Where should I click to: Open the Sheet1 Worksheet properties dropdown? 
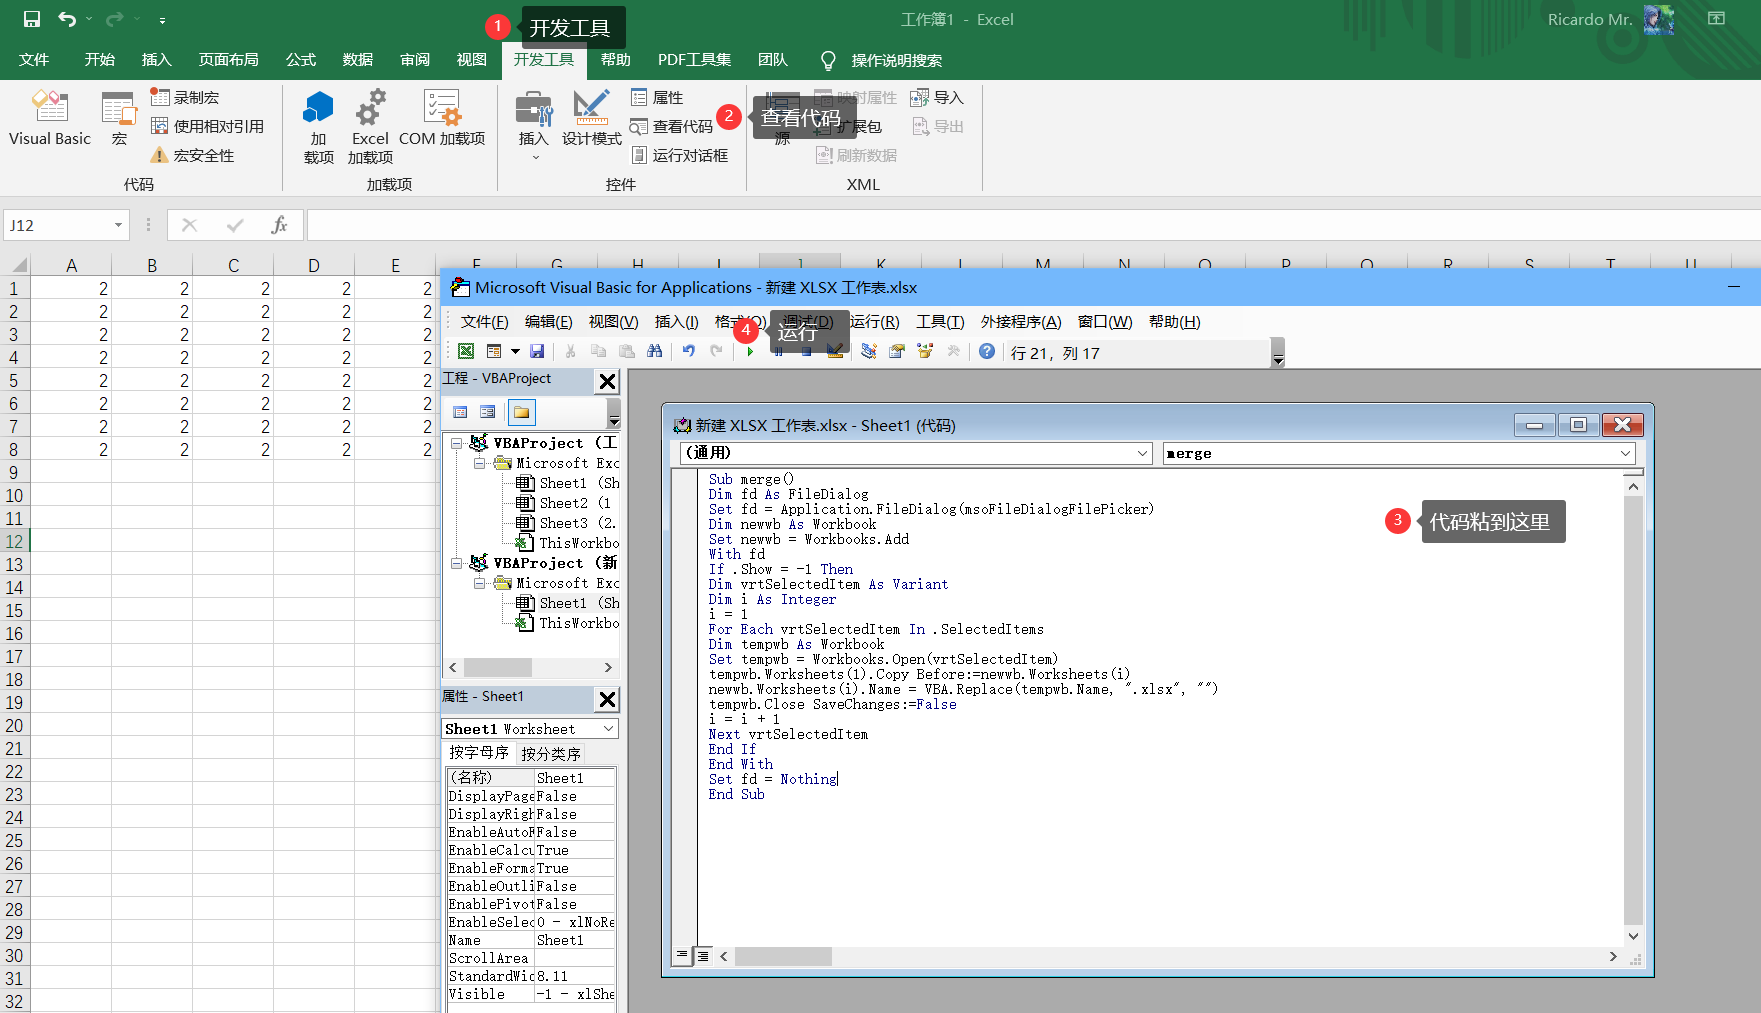(x=608, y=729)
